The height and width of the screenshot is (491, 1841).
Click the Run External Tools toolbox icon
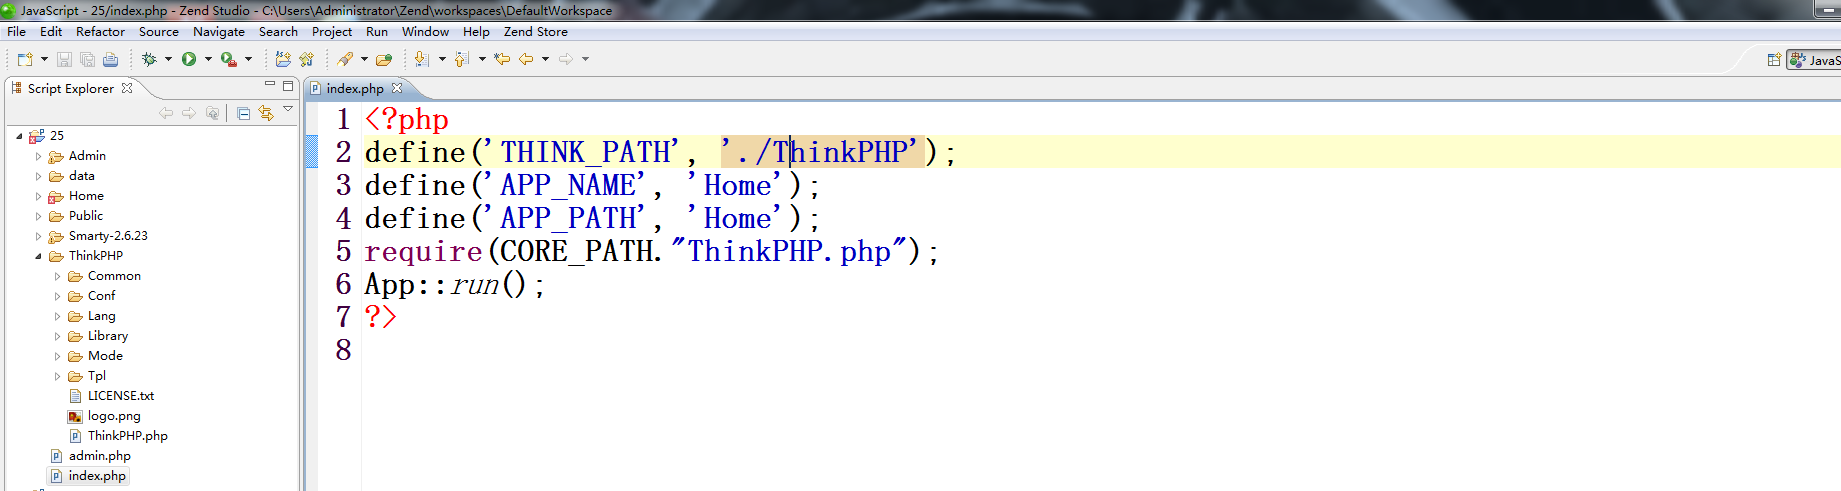point(229,59)
